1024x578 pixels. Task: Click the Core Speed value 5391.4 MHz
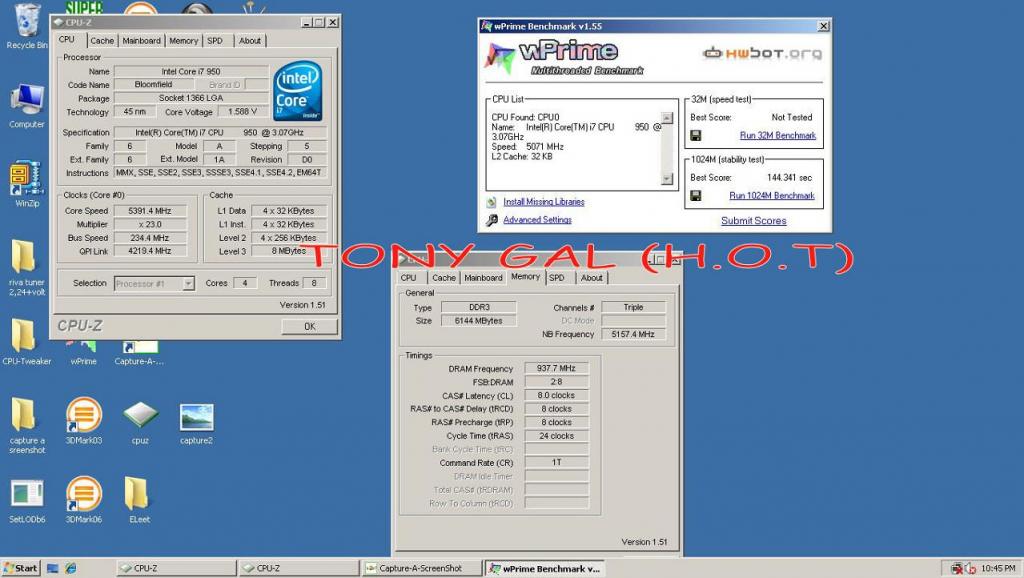pyautogui.click(x=150, y=211)
